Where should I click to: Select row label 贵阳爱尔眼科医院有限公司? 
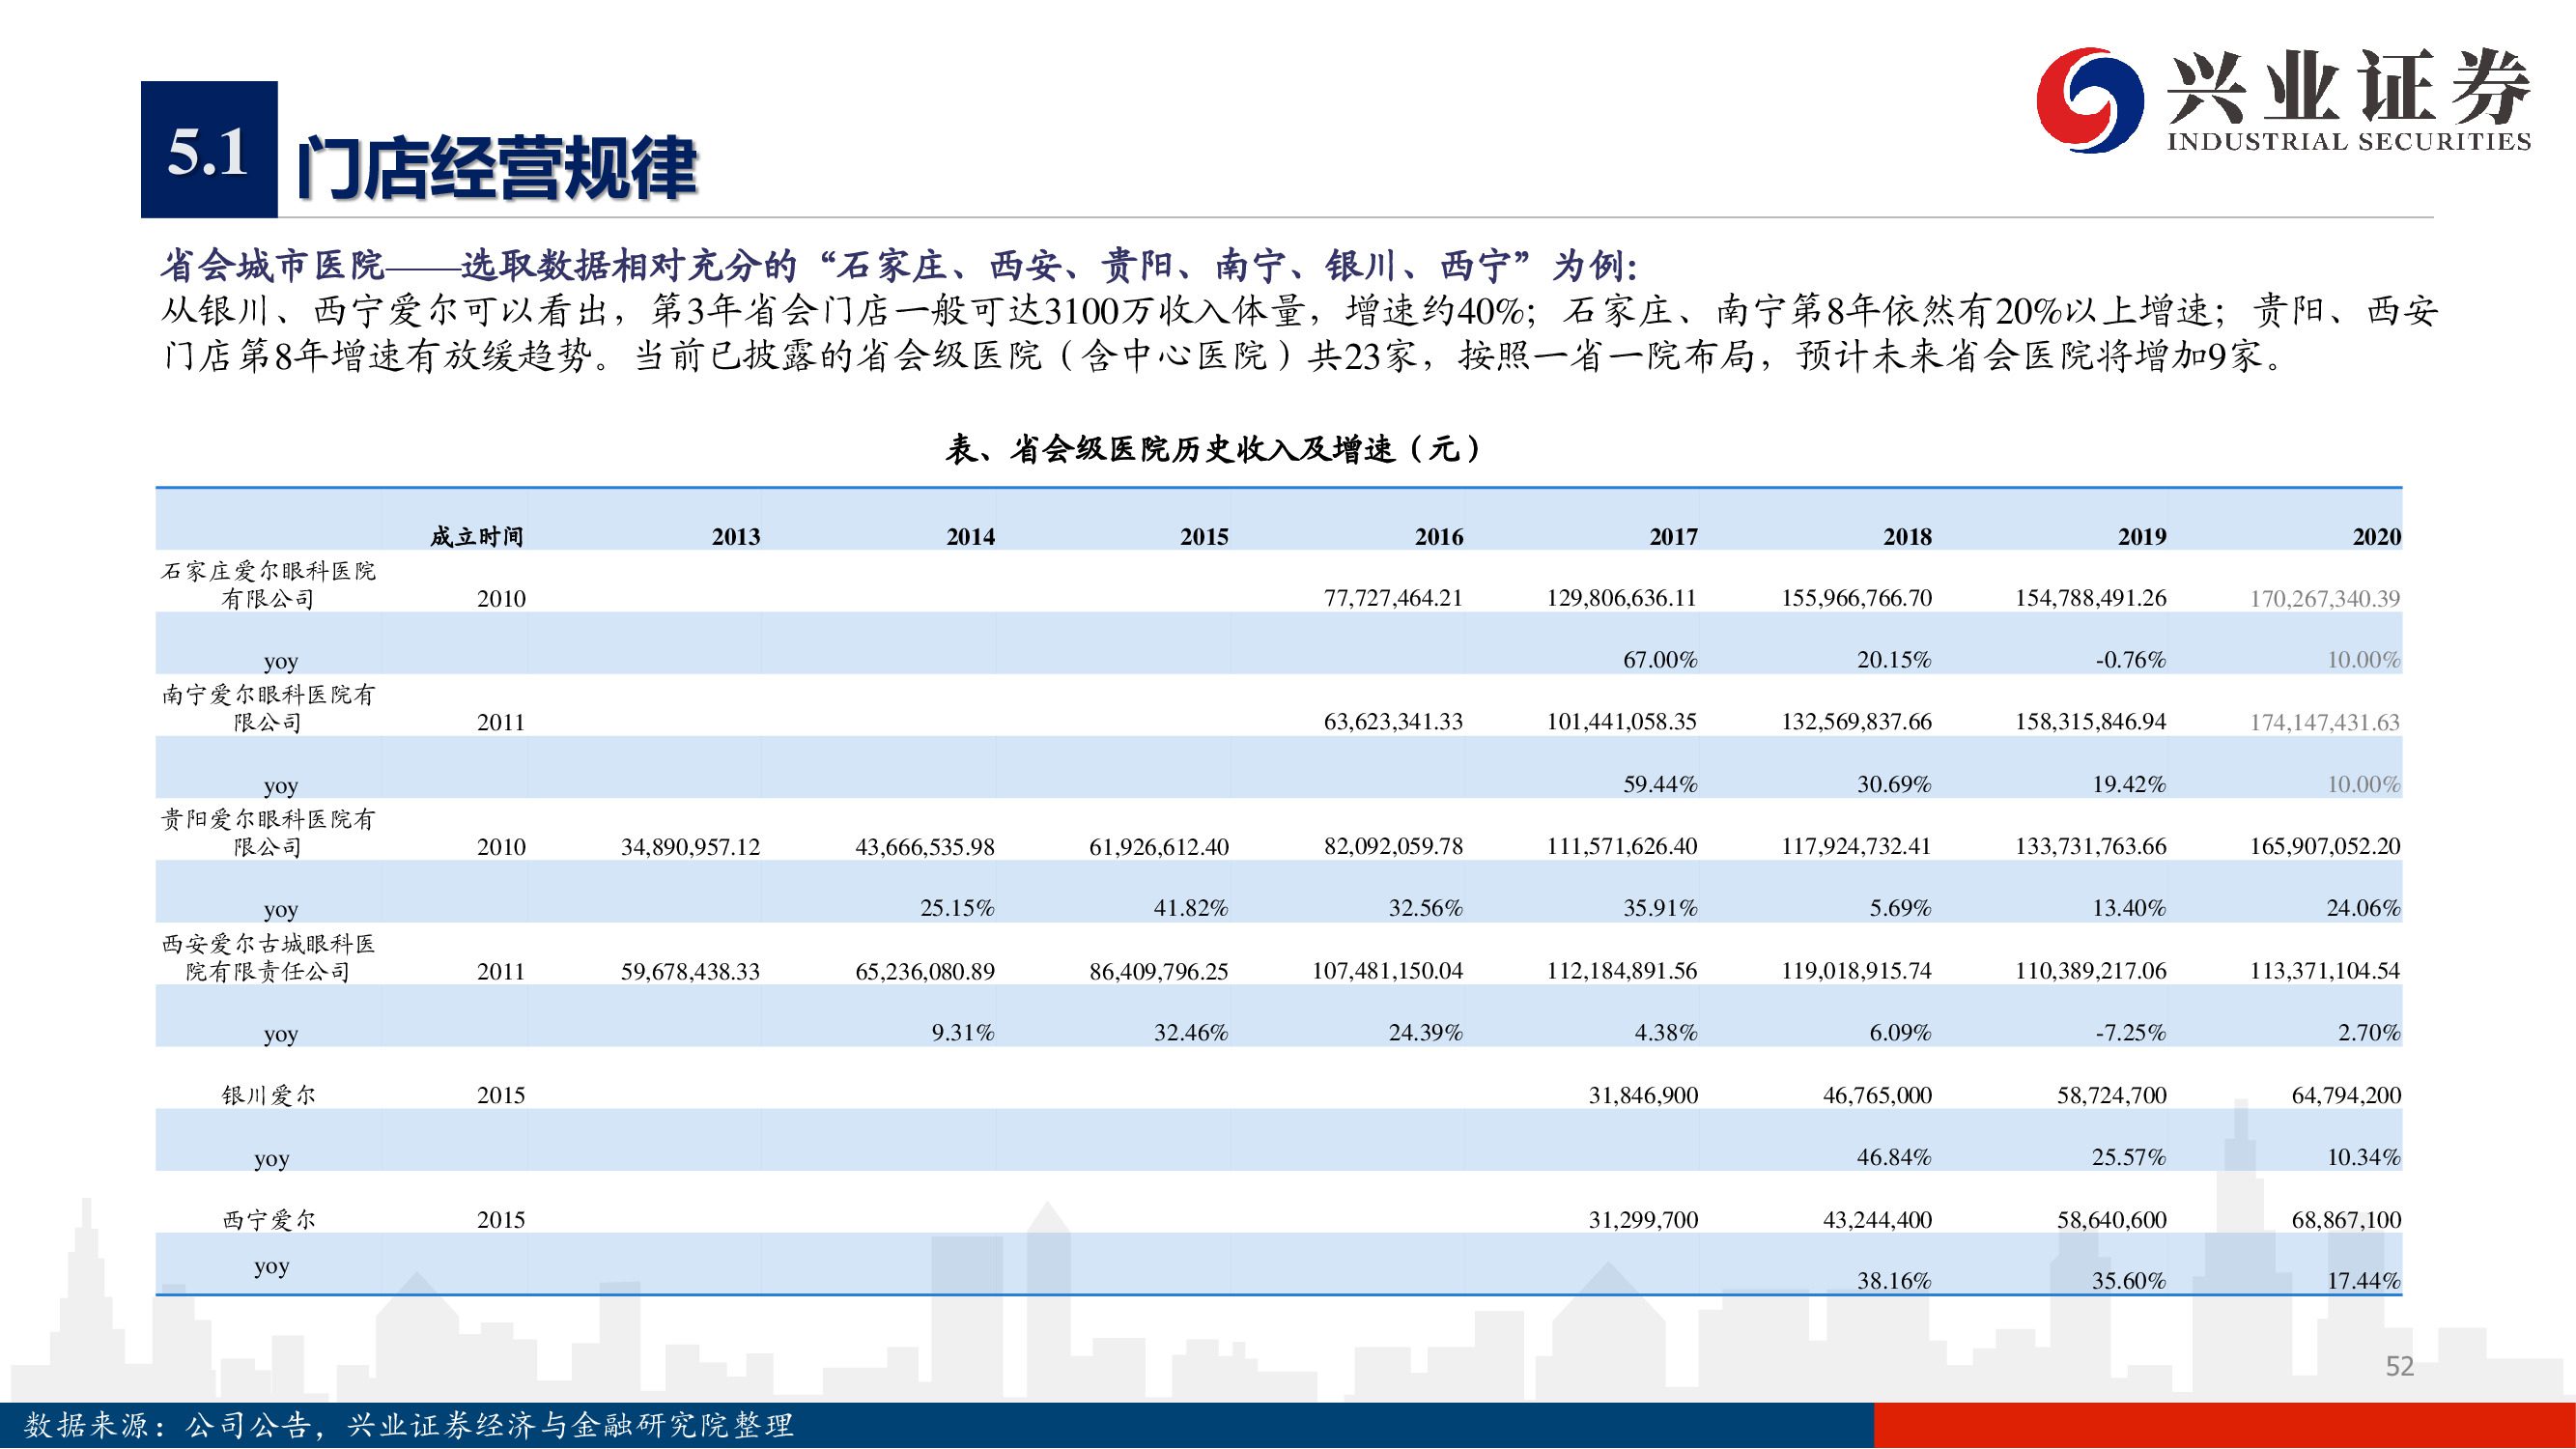coord(268,833)
